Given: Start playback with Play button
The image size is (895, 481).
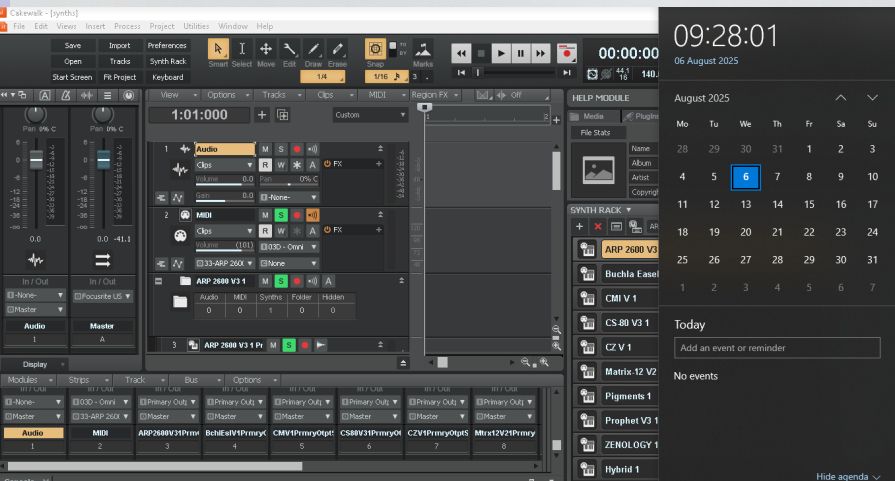Looking at the screenshot, I should [x=501, y=54].
